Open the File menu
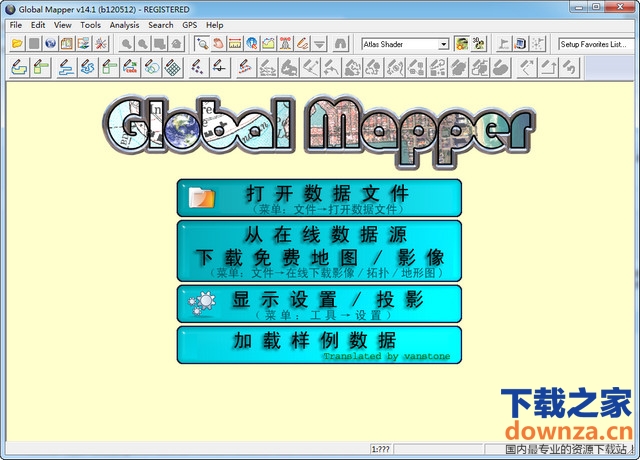640x460 pixels. click(16, 25)
